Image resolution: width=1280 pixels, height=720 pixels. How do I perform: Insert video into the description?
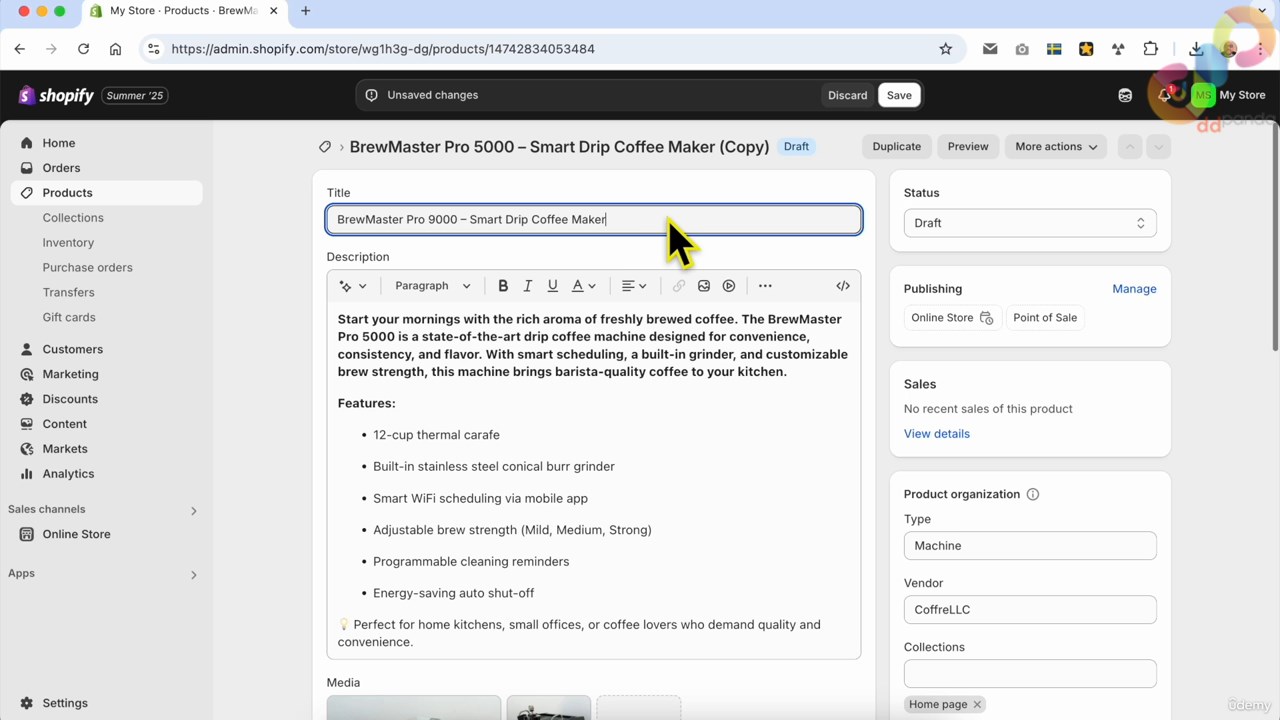pyautogui.click(x=729, y=286)
